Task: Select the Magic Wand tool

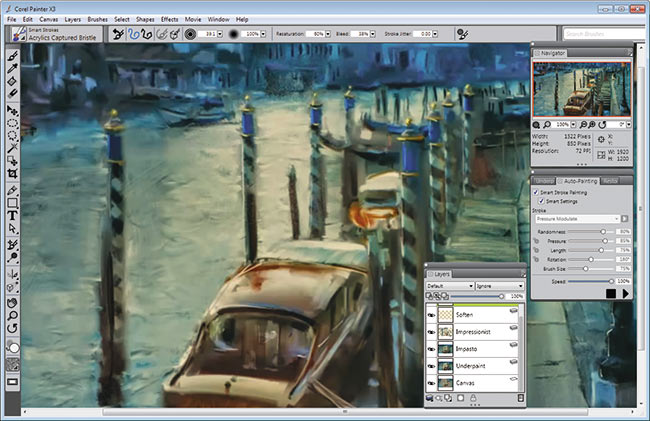Action: point(12,148)
